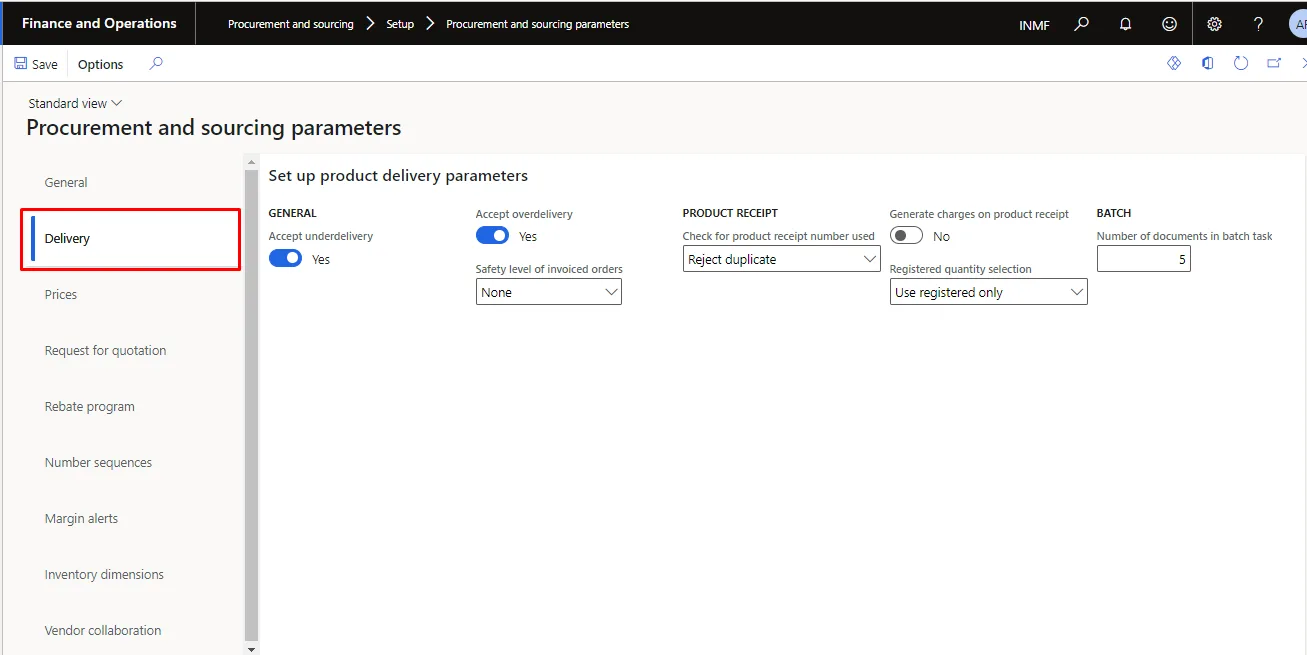Viewport: 1307px width, 655px height.
Task: Open notifications bell icon
Action: click(x=1125, y=24)
